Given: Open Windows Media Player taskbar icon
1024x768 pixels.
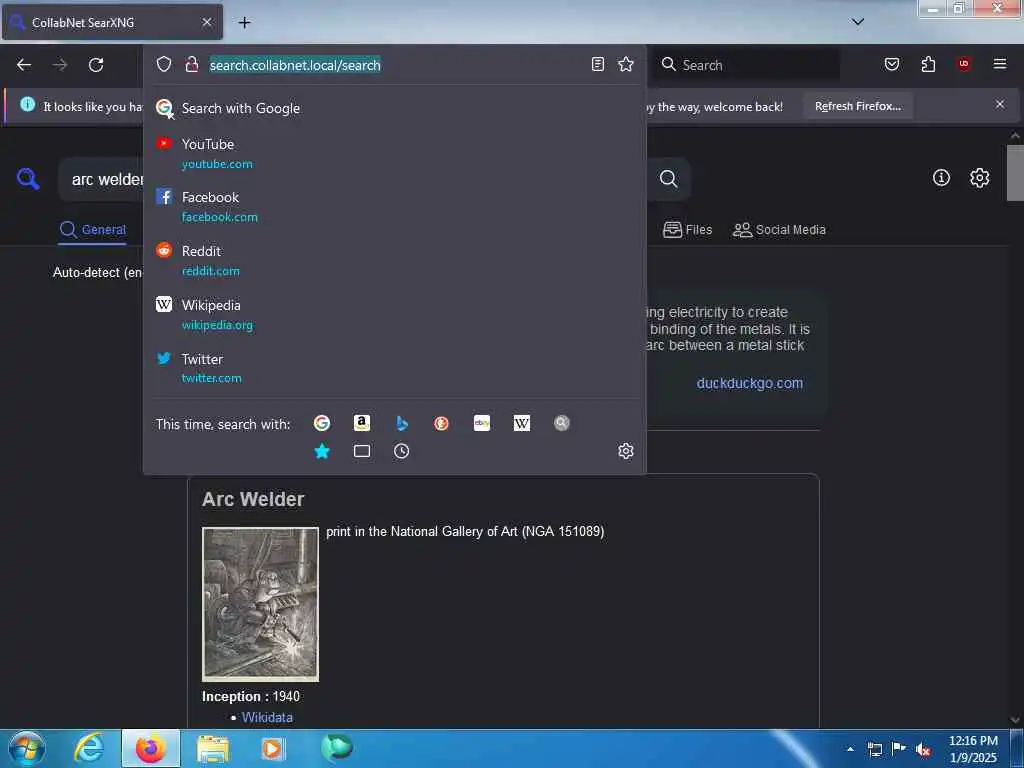Looking at the screenshot, I should coord(272,748).
